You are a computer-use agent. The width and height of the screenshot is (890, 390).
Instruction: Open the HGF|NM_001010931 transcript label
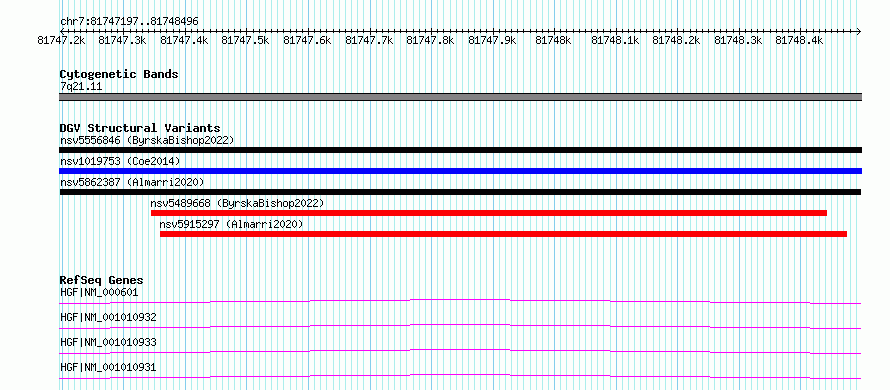pyautogui.click(x=108, y=368)
